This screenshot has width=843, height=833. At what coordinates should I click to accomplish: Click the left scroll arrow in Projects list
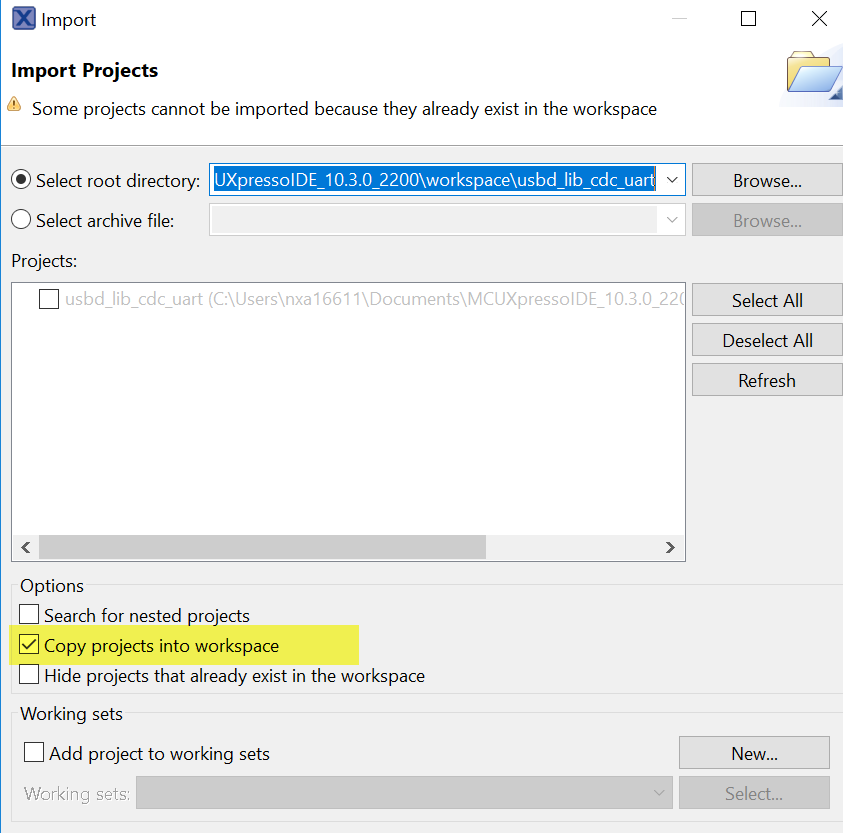tap(25, 547)
